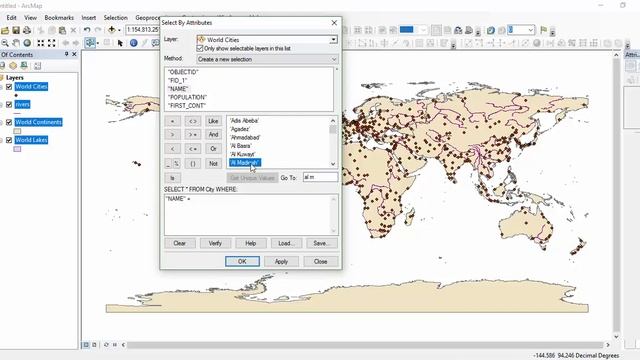The height and width of the screenshot is (360, 640).
Task: Select 'Ahmadabad' in the unique values list
Action: tap(245, 138)
